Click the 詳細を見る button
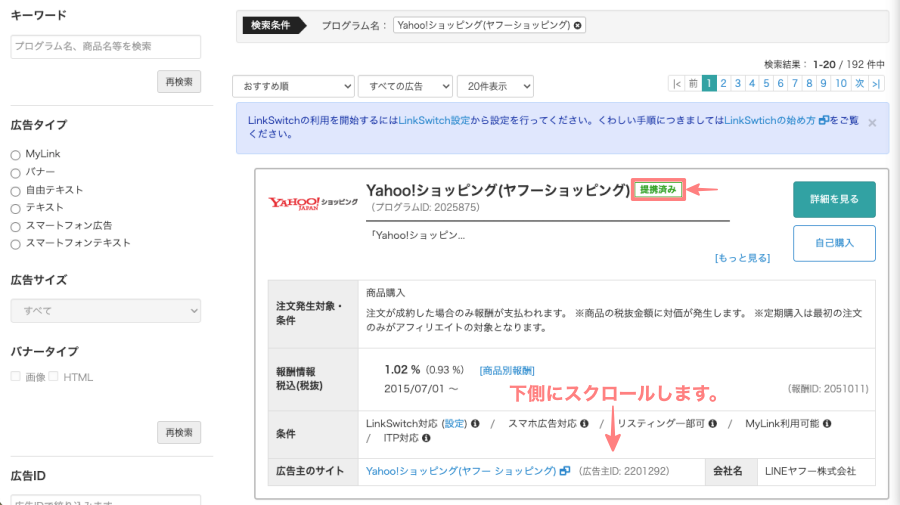Screen dimensions: 900x505 [x=834, y=199]
